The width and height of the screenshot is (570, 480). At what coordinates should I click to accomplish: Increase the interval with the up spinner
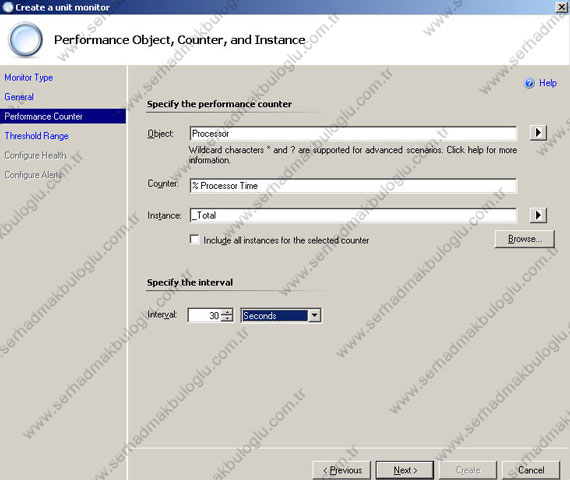(x=227, y=312)
